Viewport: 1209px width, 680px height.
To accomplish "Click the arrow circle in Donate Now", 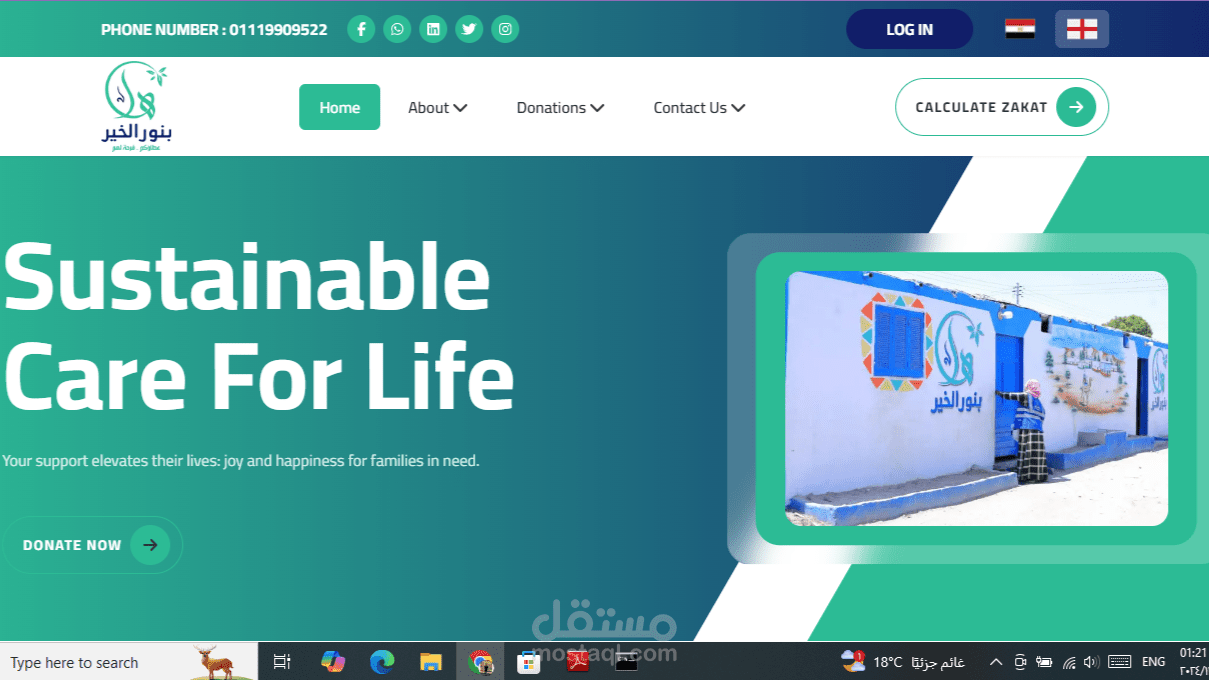I will pos(150,545).
